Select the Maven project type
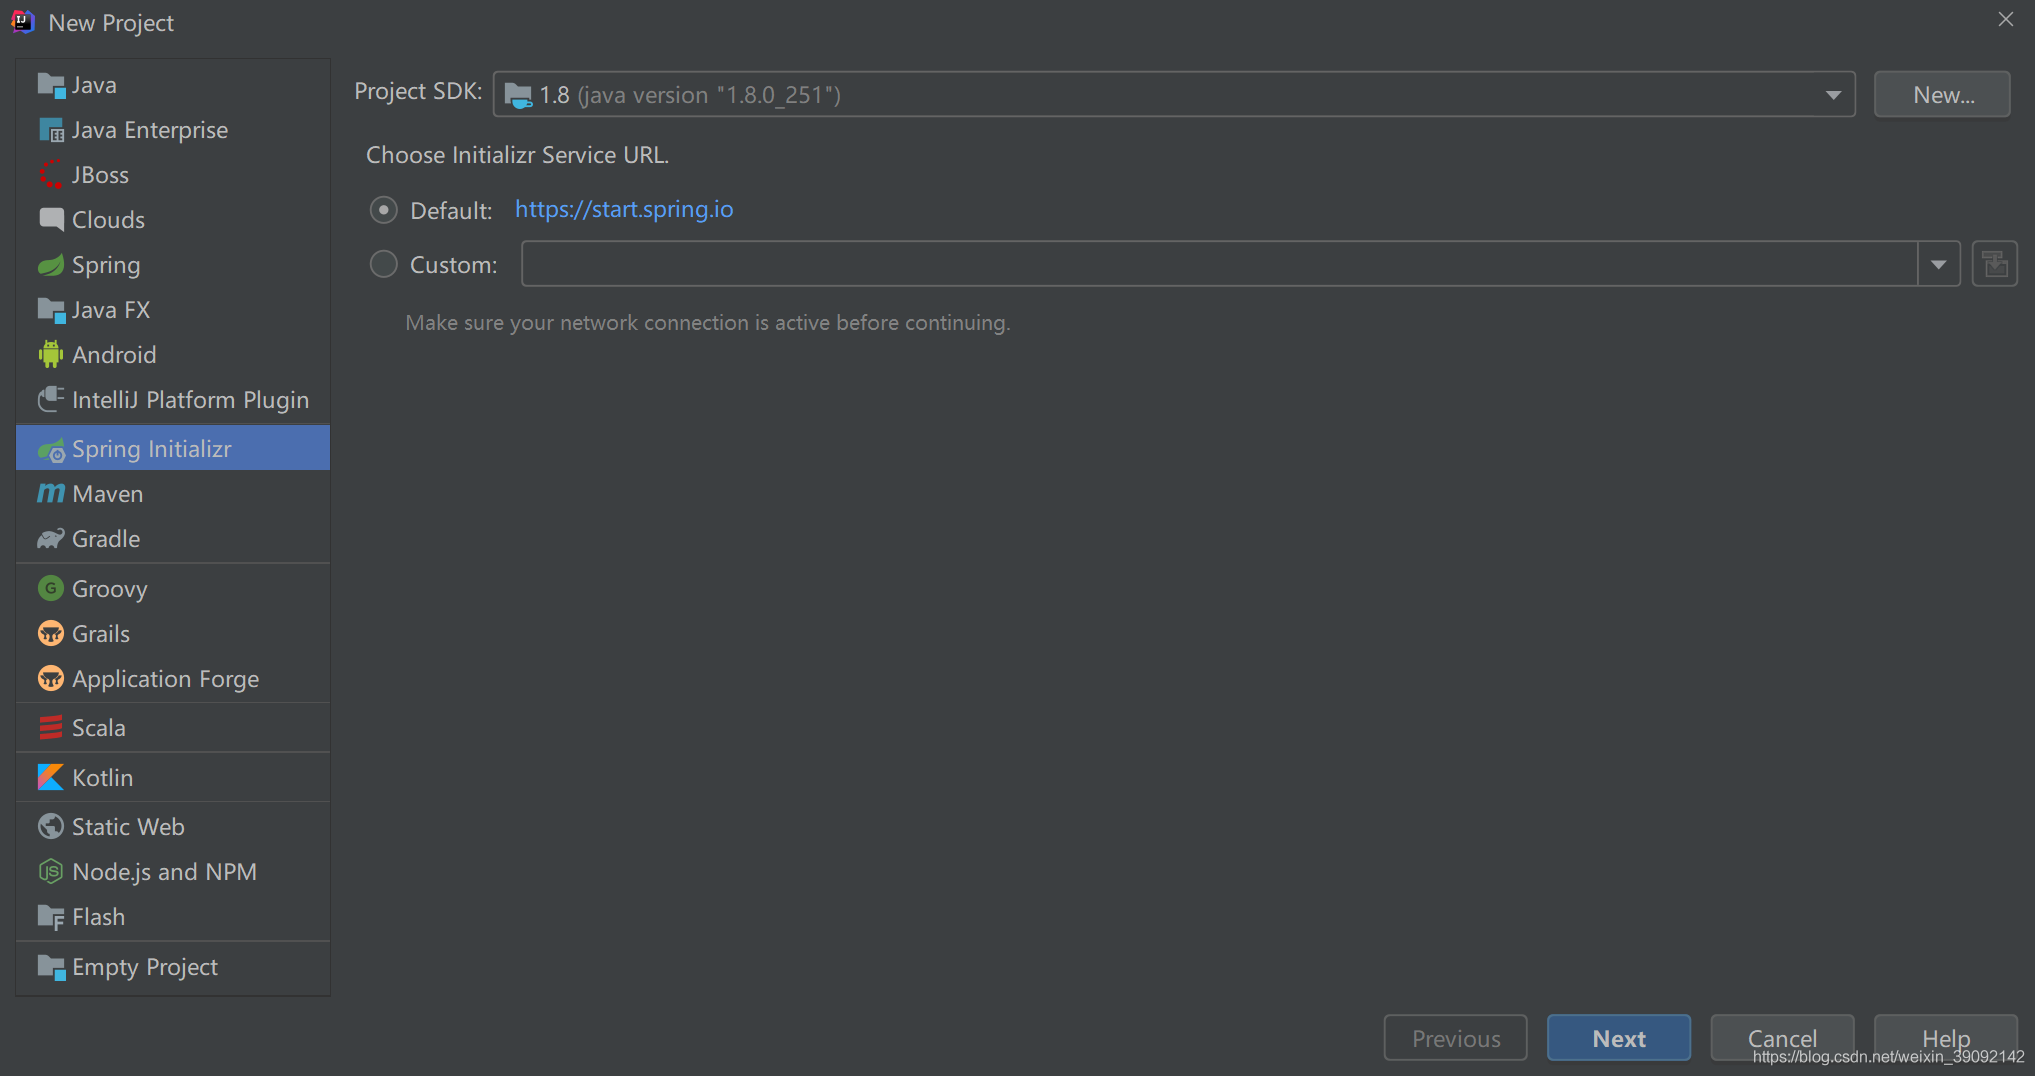Viewport: 2035px width, 1076px height. 105,493
